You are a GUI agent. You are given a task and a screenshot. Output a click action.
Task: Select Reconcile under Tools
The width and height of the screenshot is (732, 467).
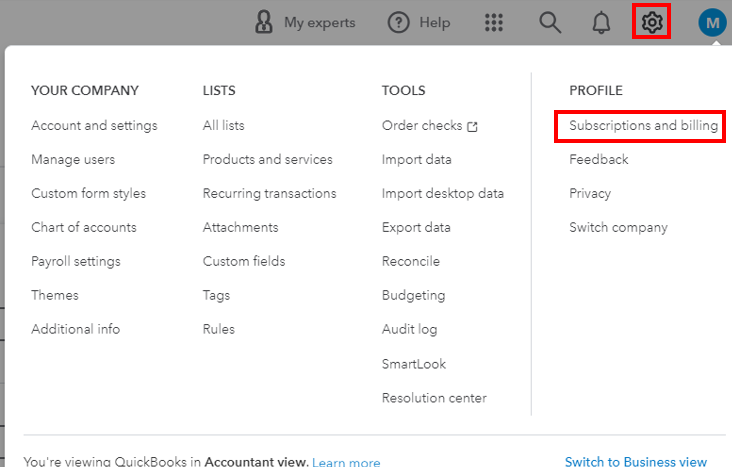tap(410, 262)
